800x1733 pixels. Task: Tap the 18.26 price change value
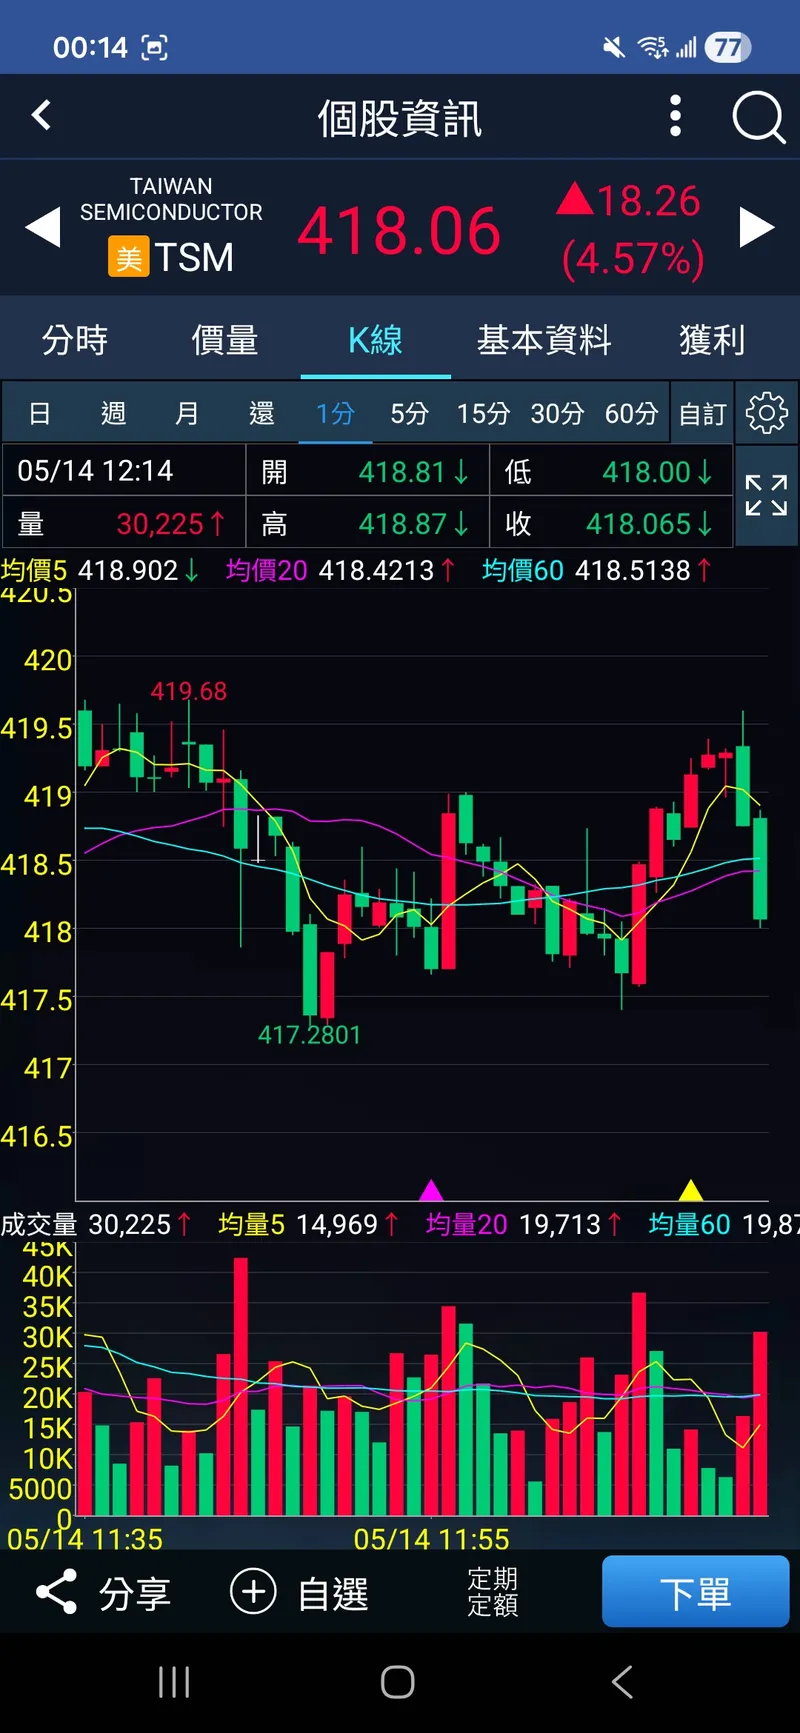[649, 200]
